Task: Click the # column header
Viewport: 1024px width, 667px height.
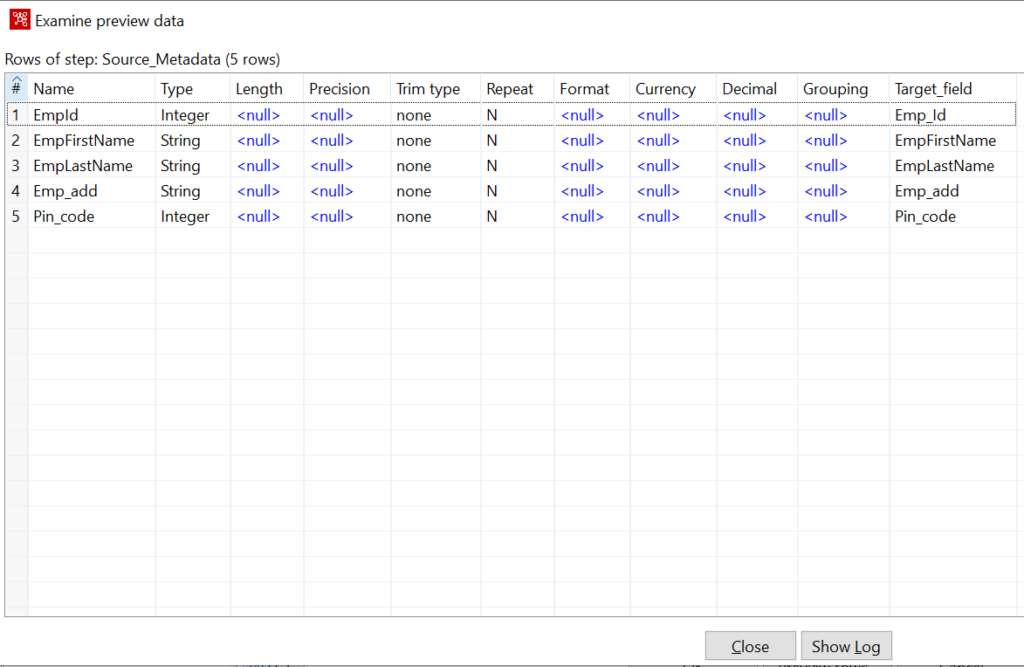Action: (x=15, y=88)
